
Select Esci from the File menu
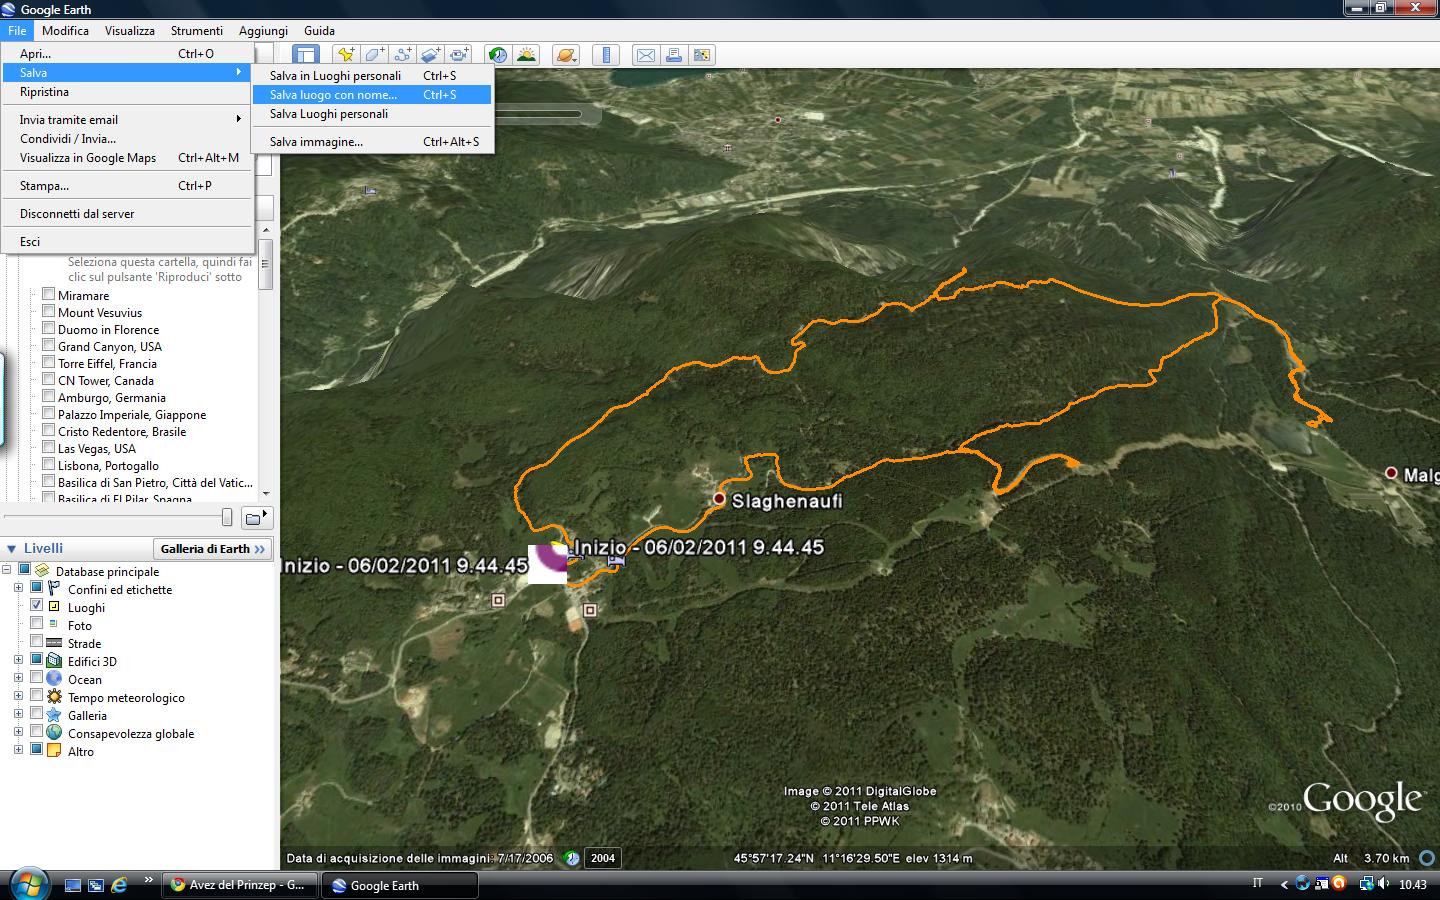pyautogui.click(x=126, y=242)
